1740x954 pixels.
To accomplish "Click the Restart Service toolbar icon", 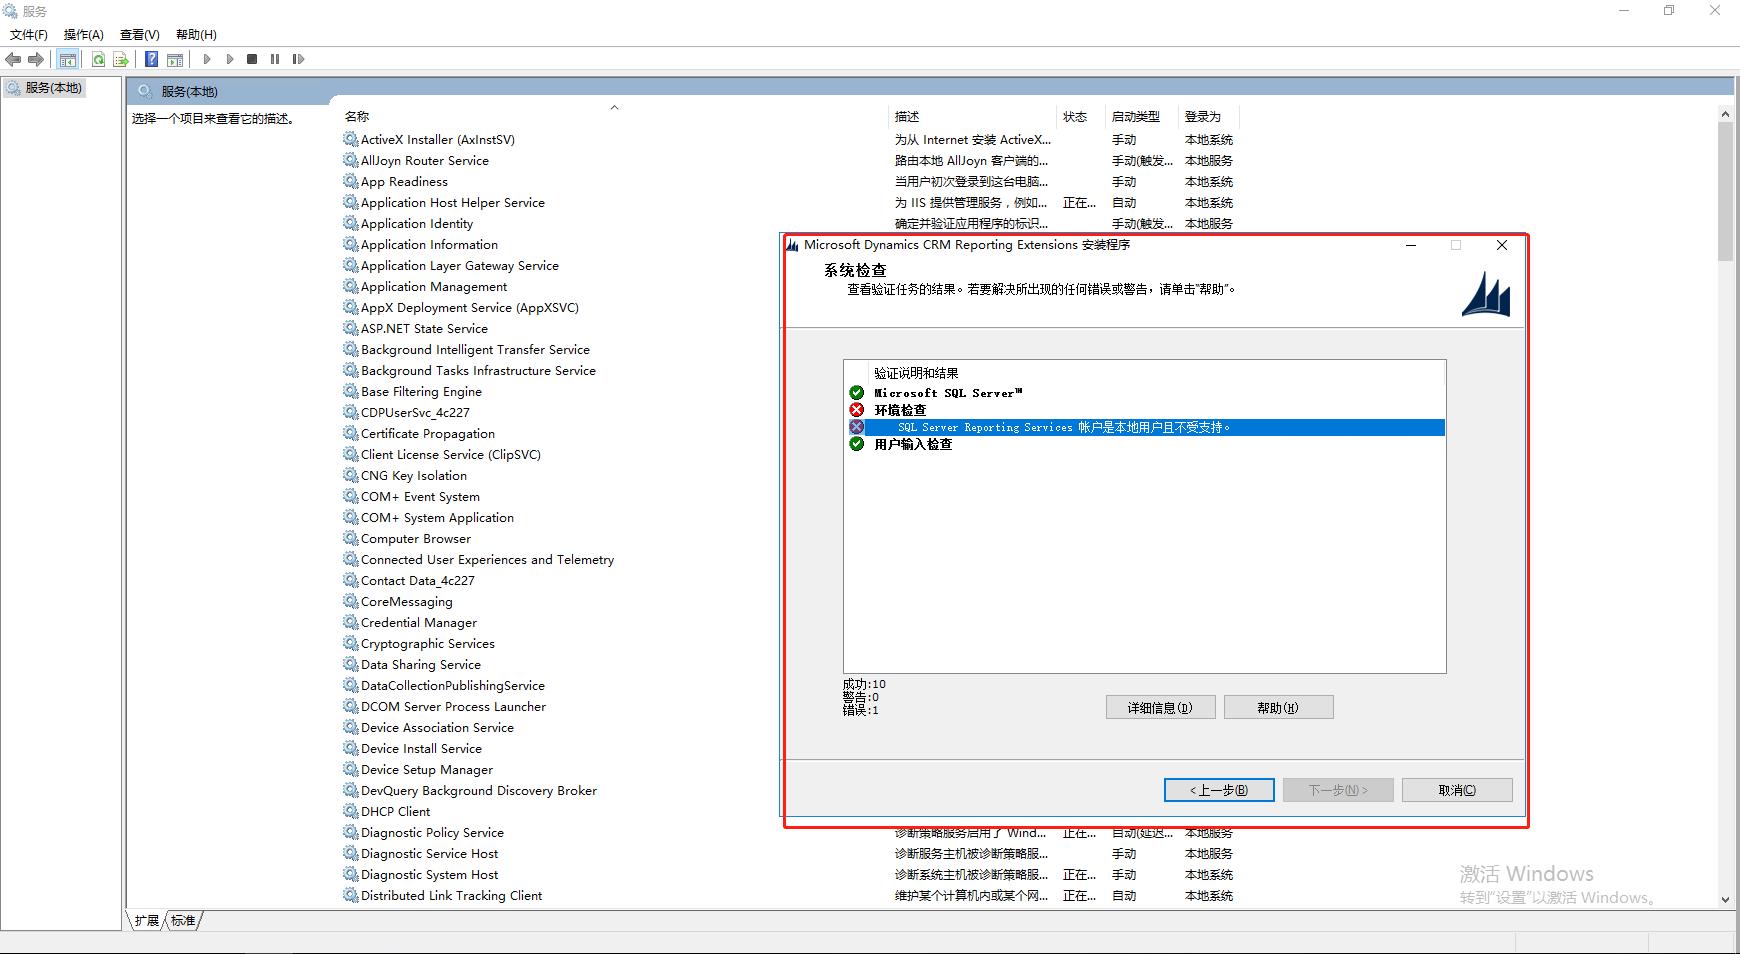I will (298, 59).
